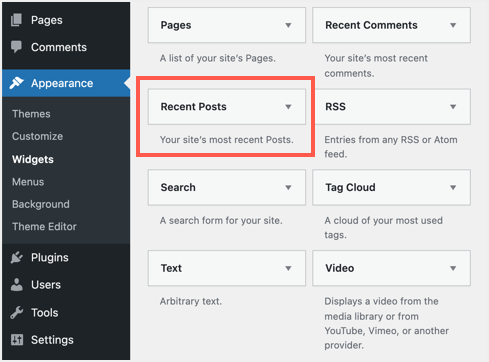The image size is (489, 362).
Task: Select the Search widget title
Action: tap(178, 187)
